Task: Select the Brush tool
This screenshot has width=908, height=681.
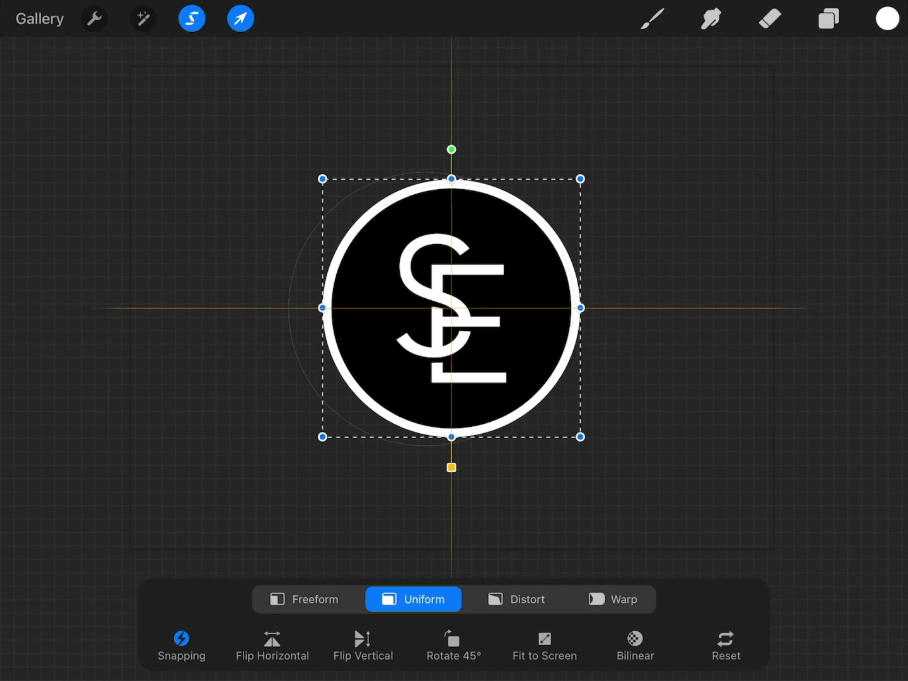Action: coord(653,19)
